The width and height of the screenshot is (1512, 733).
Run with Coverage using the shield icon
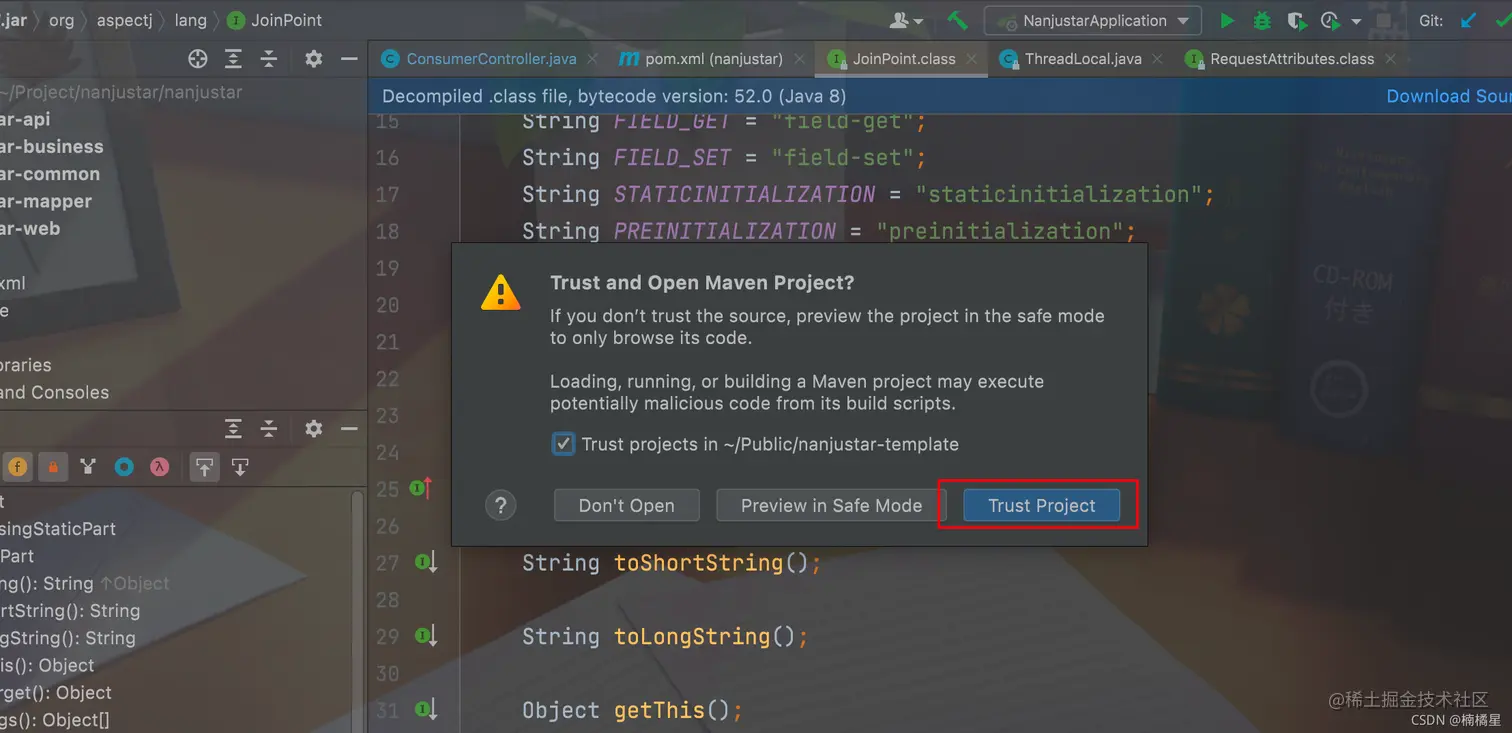tap(1296, 20)
